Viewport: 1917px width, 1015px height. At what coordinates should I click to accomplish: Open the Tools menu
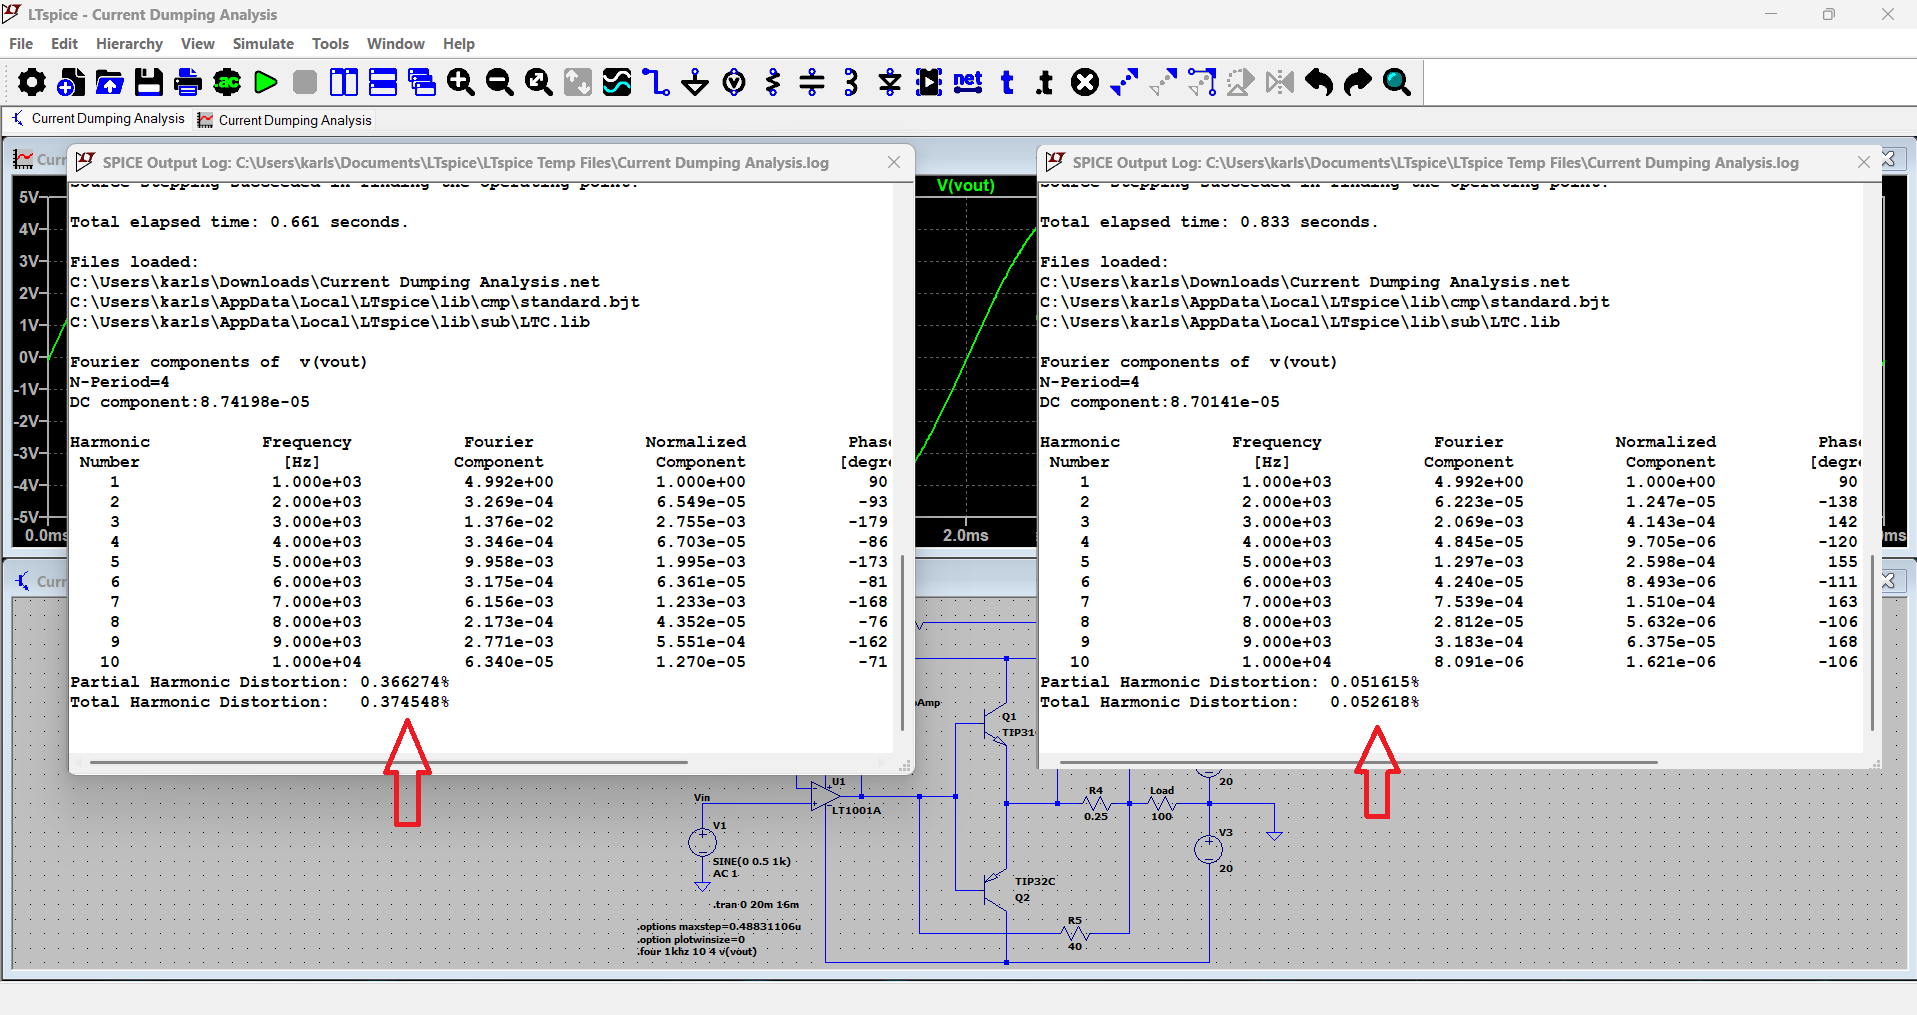[x=330, y=44]
